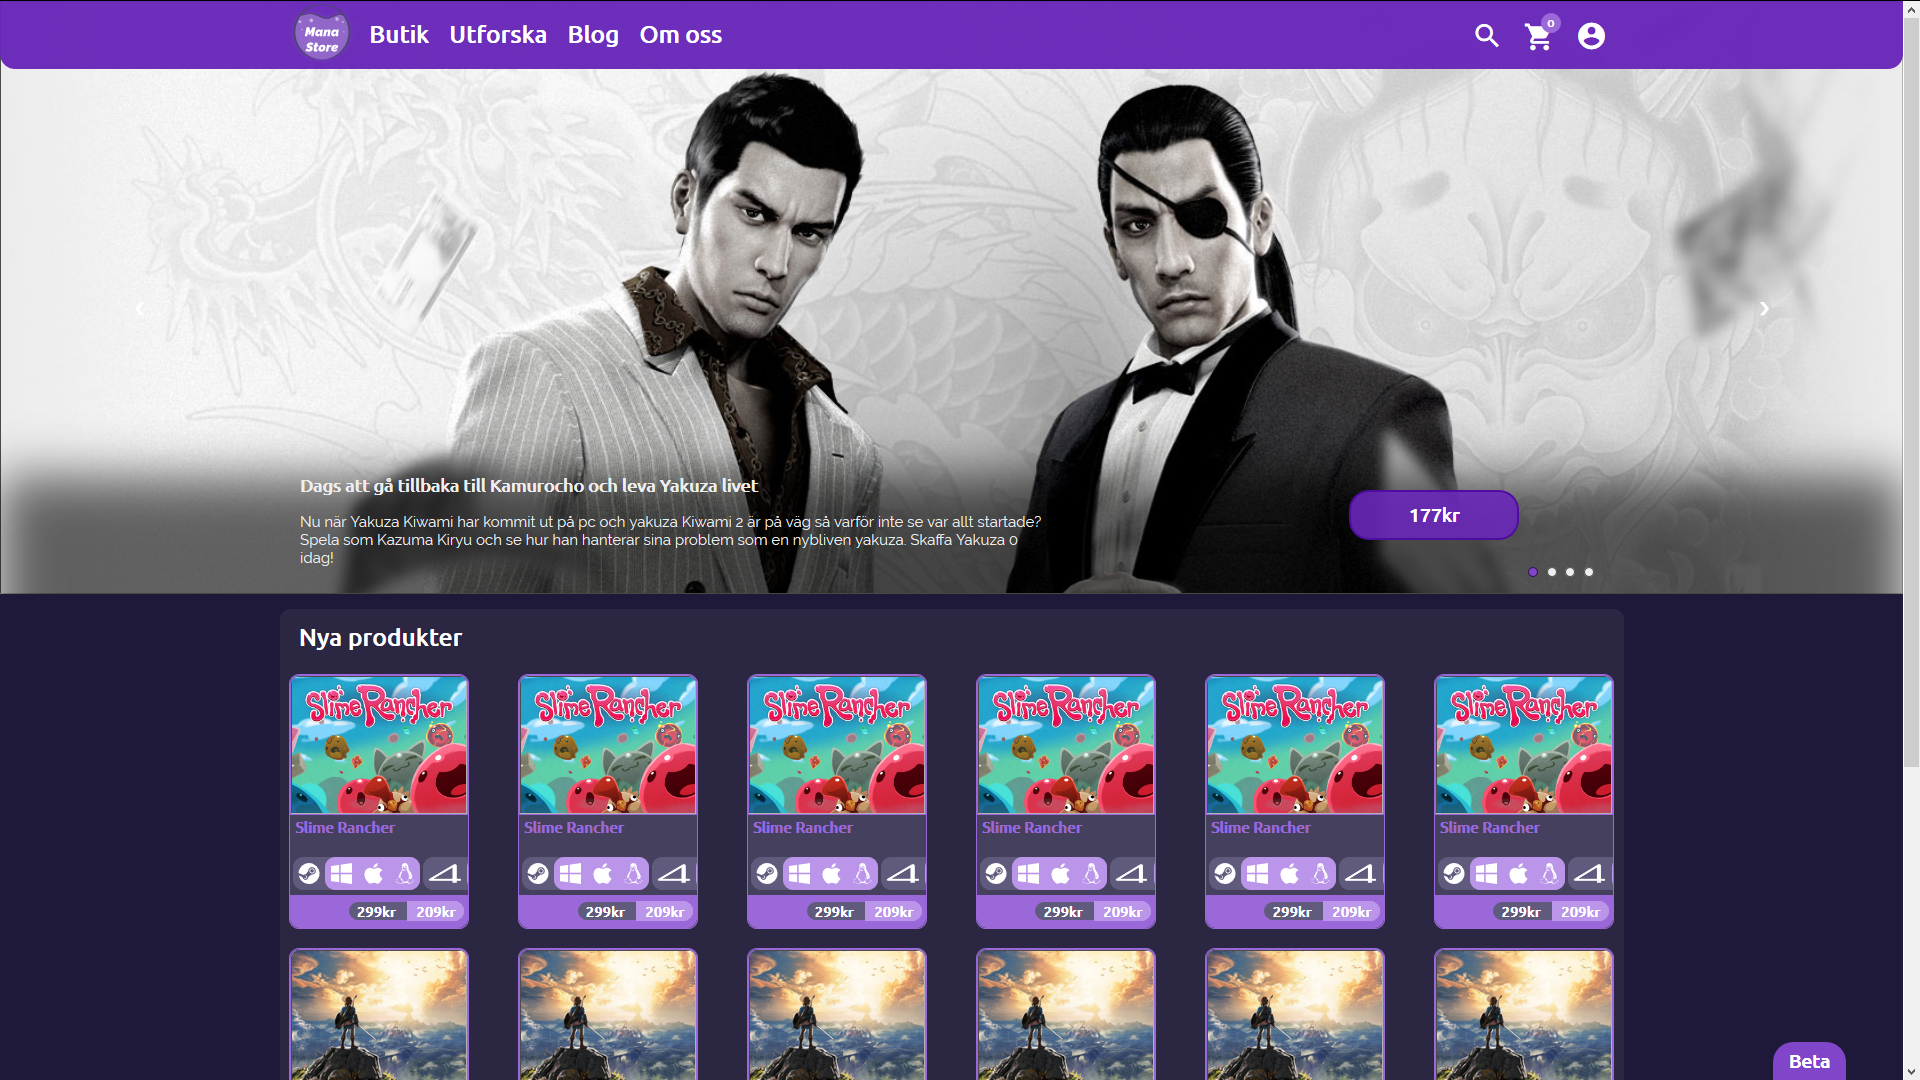The image size is (1920, 1080).
Task: Click the Beta button
Action: [1808, 1061]
